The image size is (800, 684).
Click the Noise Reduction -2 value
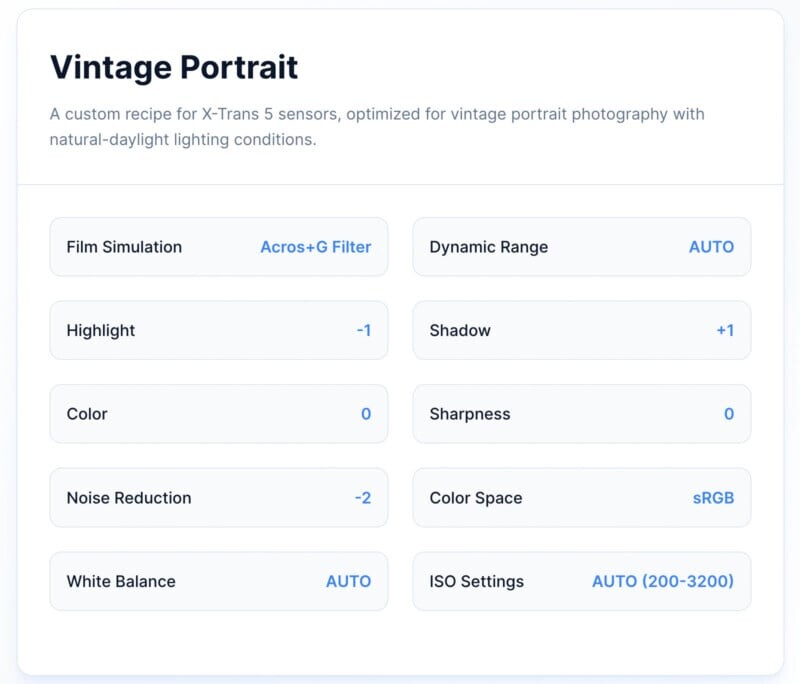pyautogui.click(x=362, y=497)
